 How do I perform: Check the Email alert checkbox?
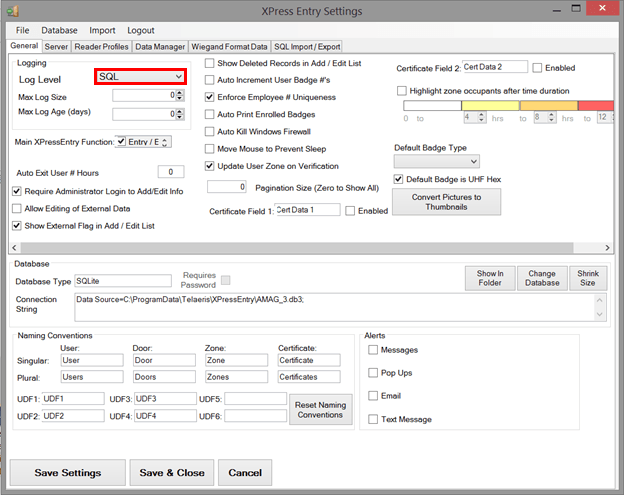click(373, 396)
